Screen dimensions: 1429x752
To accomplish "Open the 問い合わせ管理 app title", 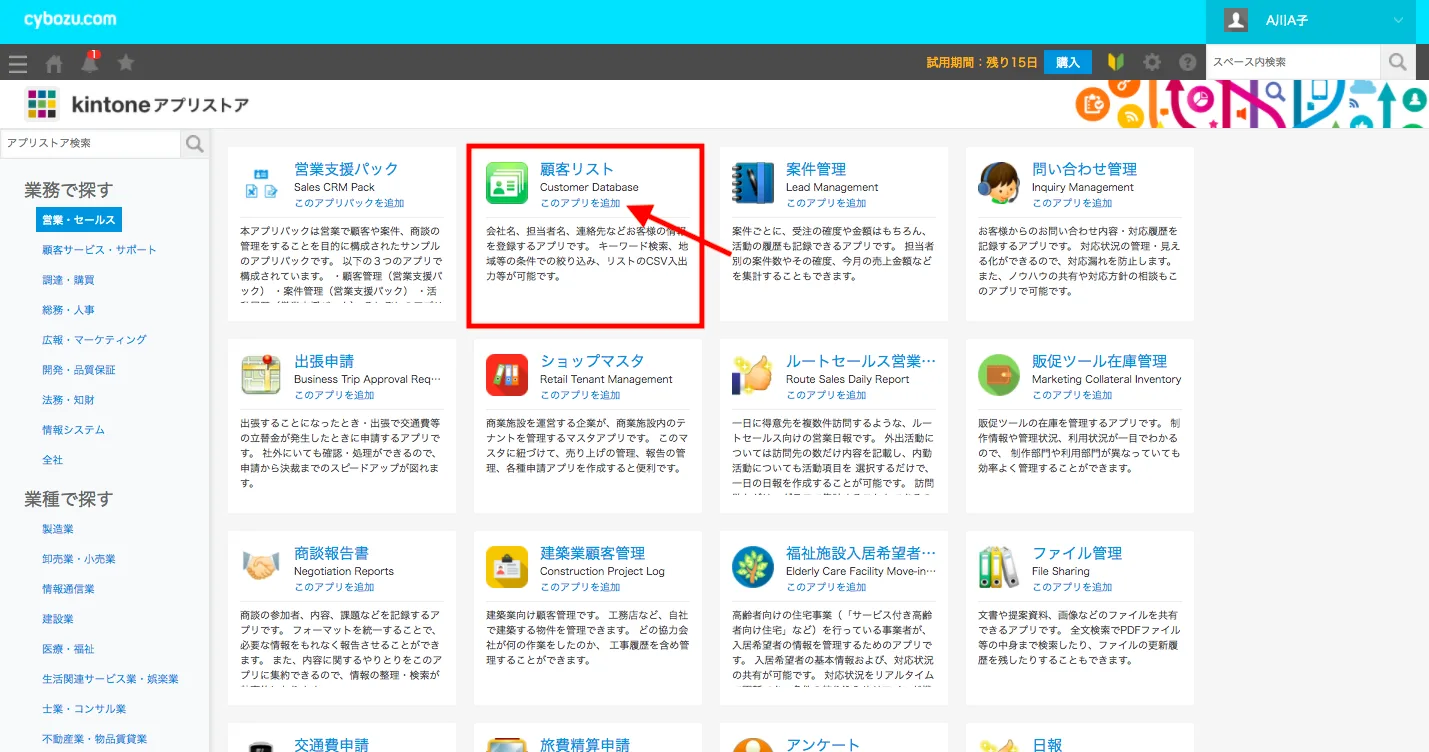I will point(1084,169).
